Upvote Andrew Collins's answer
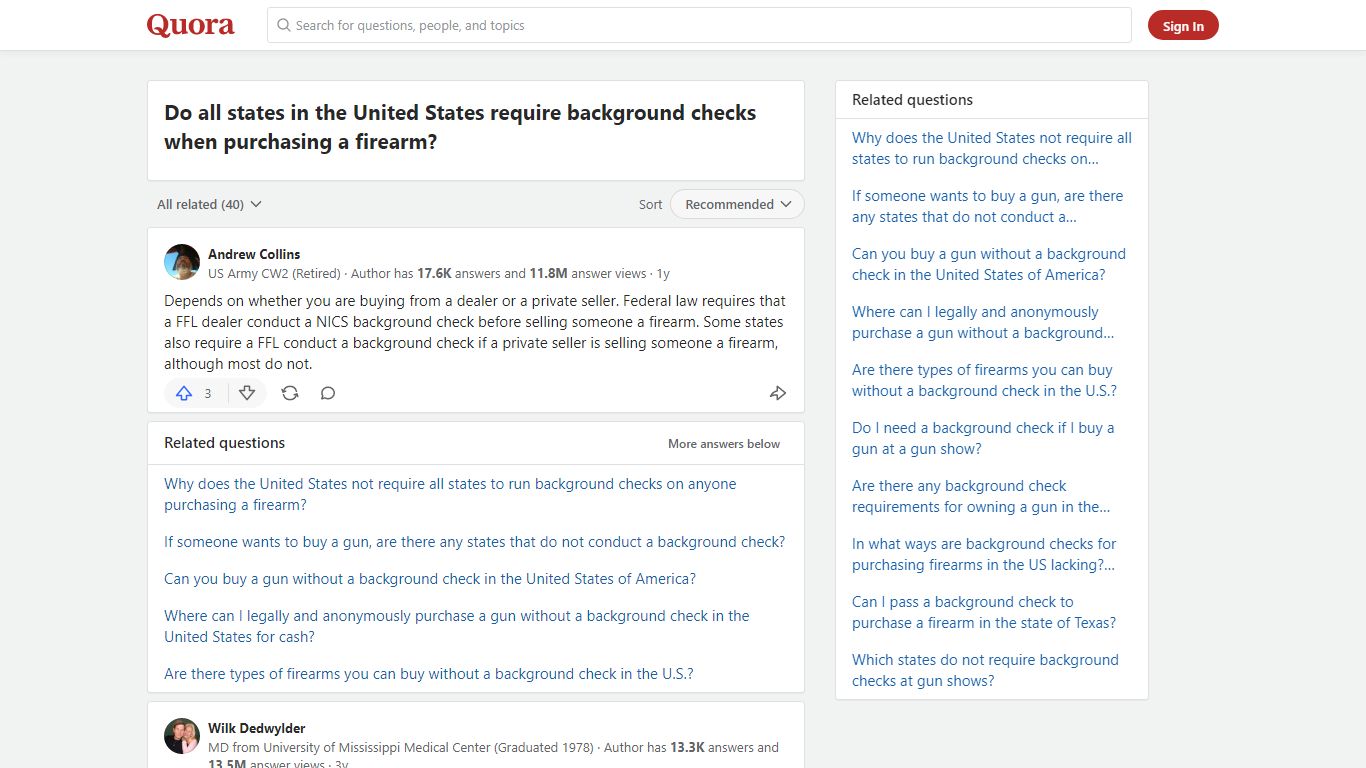The width and height of the screenshot is (1366, 768). point(196,393)
